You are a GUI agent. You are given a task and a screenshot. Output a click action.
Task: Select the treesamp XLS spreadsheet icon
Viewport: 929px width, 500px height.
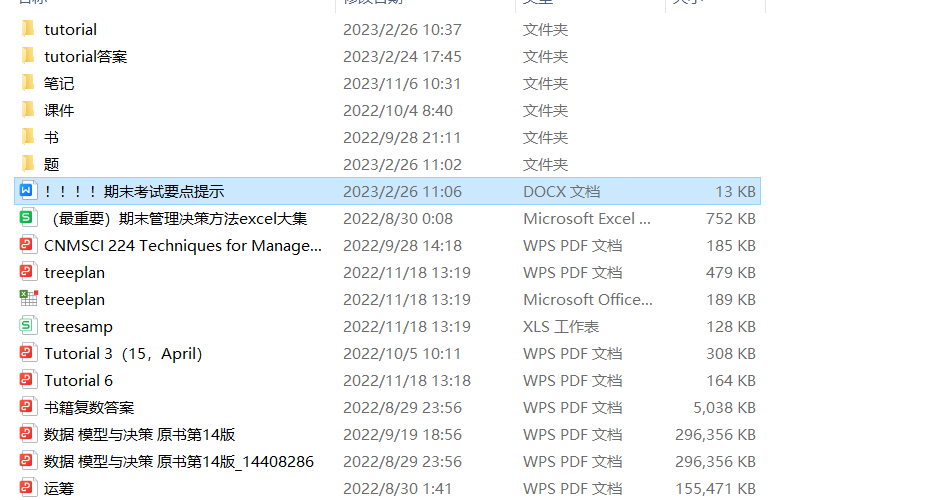pos(27,325)
